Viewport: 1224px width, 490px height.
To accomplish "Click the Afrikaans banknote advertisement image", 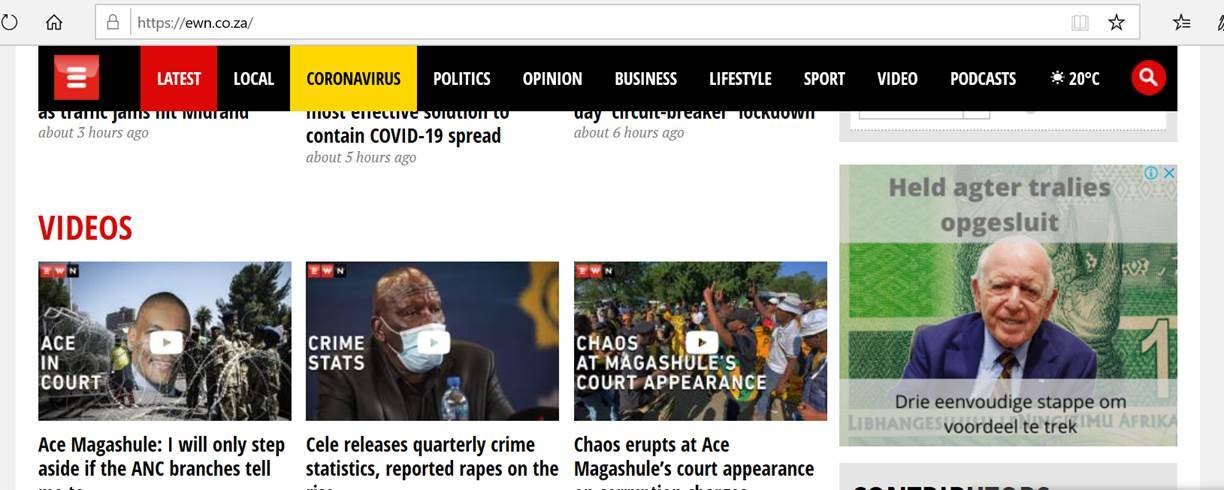I will pos(1008,305).
